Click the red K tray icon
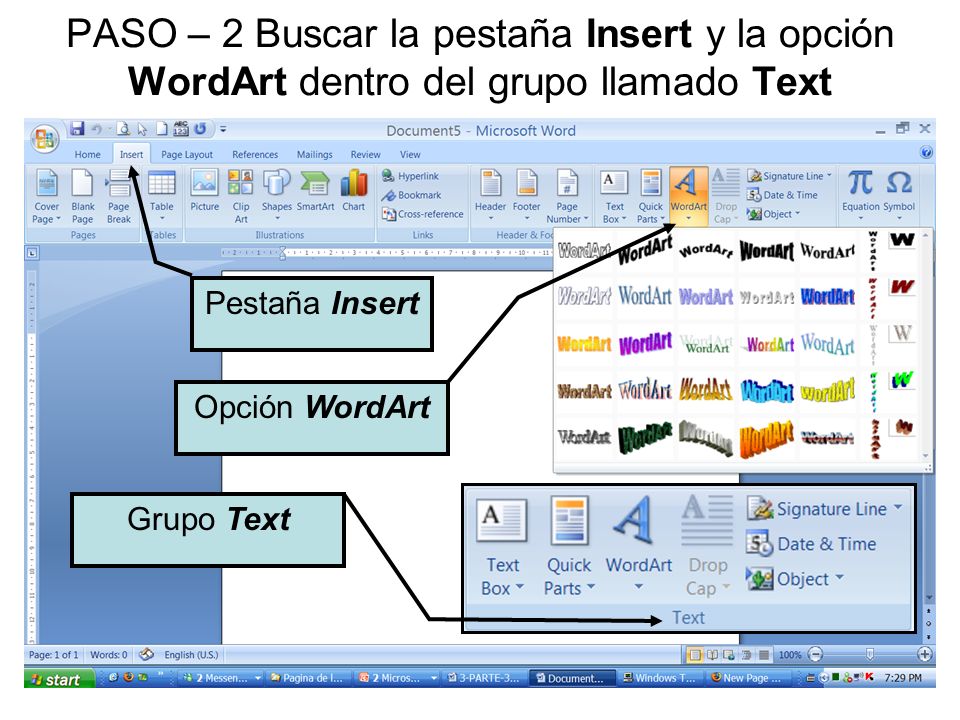 point(870,677)
